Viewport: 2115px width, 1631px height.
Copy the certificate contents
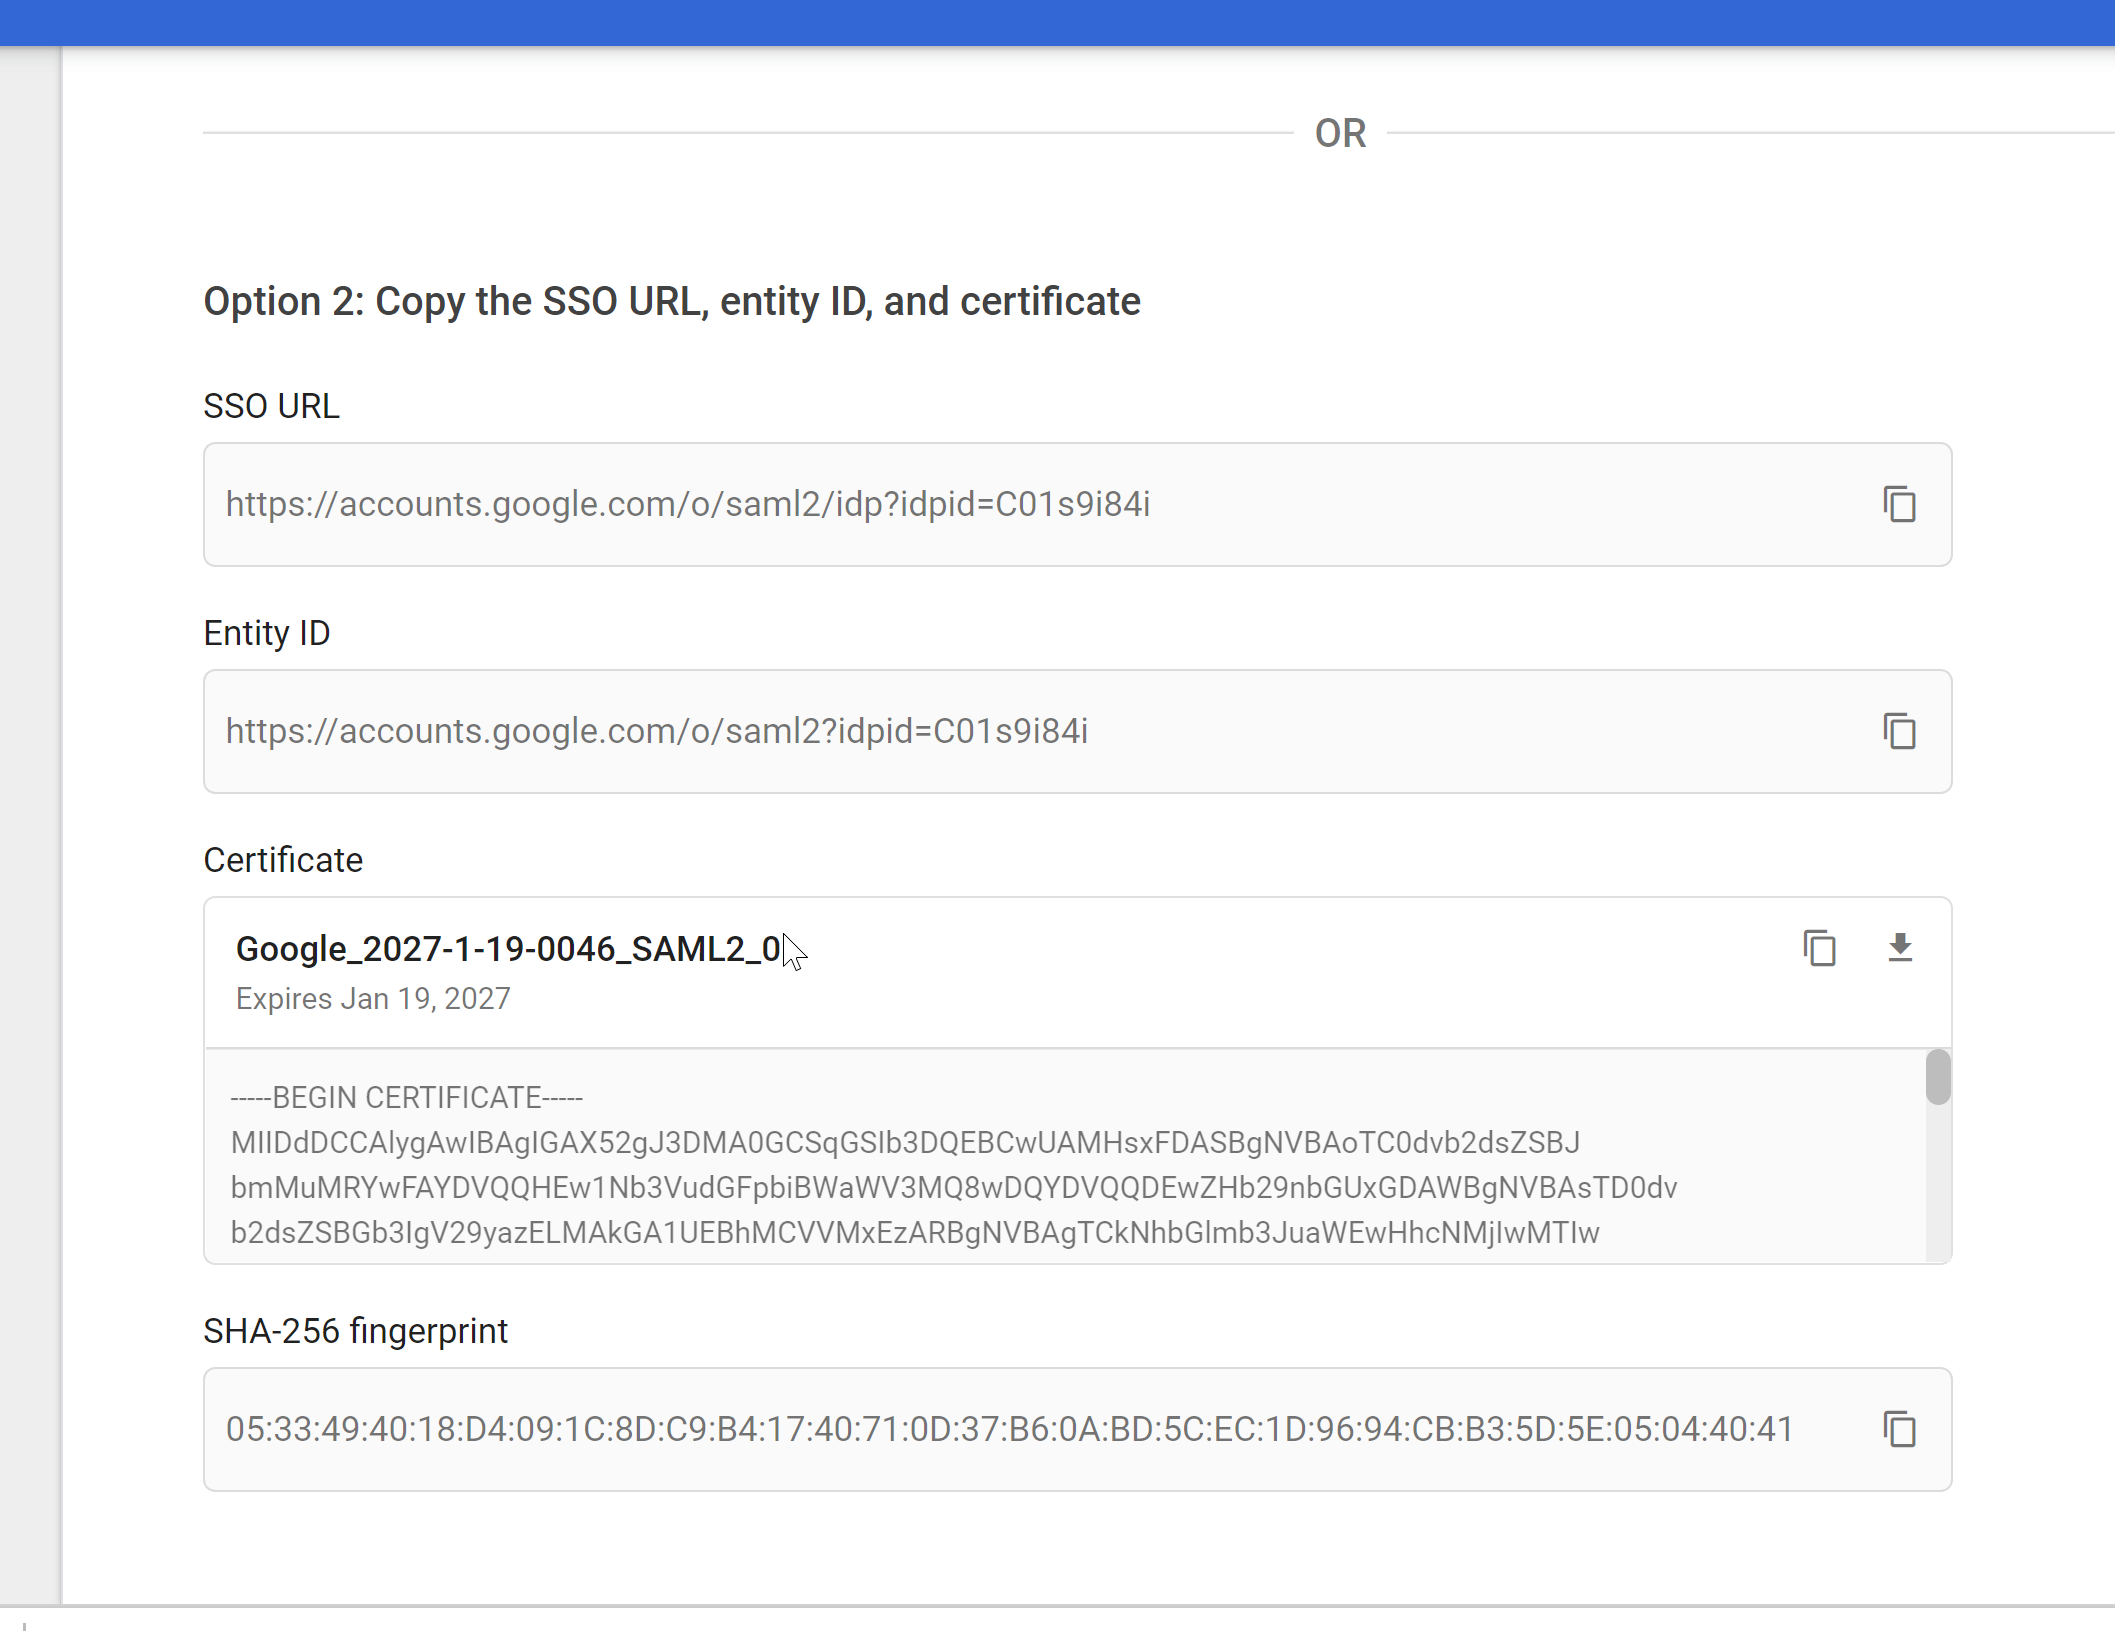click(x=1819, y=948)
